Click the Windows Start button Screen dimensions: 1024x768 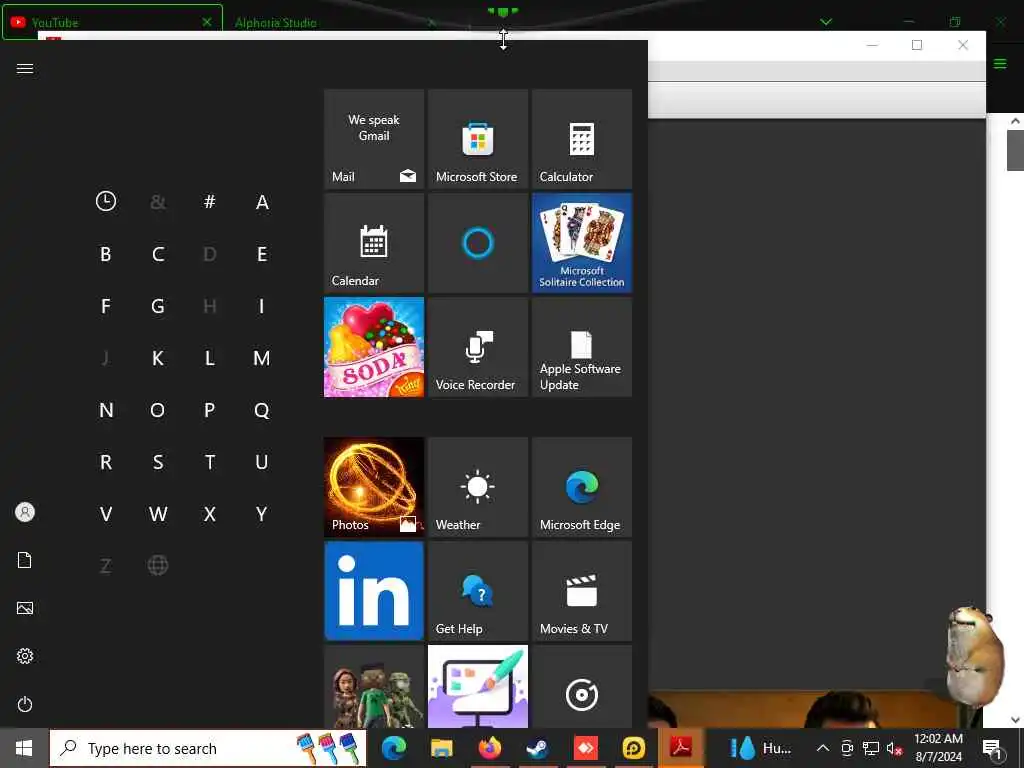24,748
